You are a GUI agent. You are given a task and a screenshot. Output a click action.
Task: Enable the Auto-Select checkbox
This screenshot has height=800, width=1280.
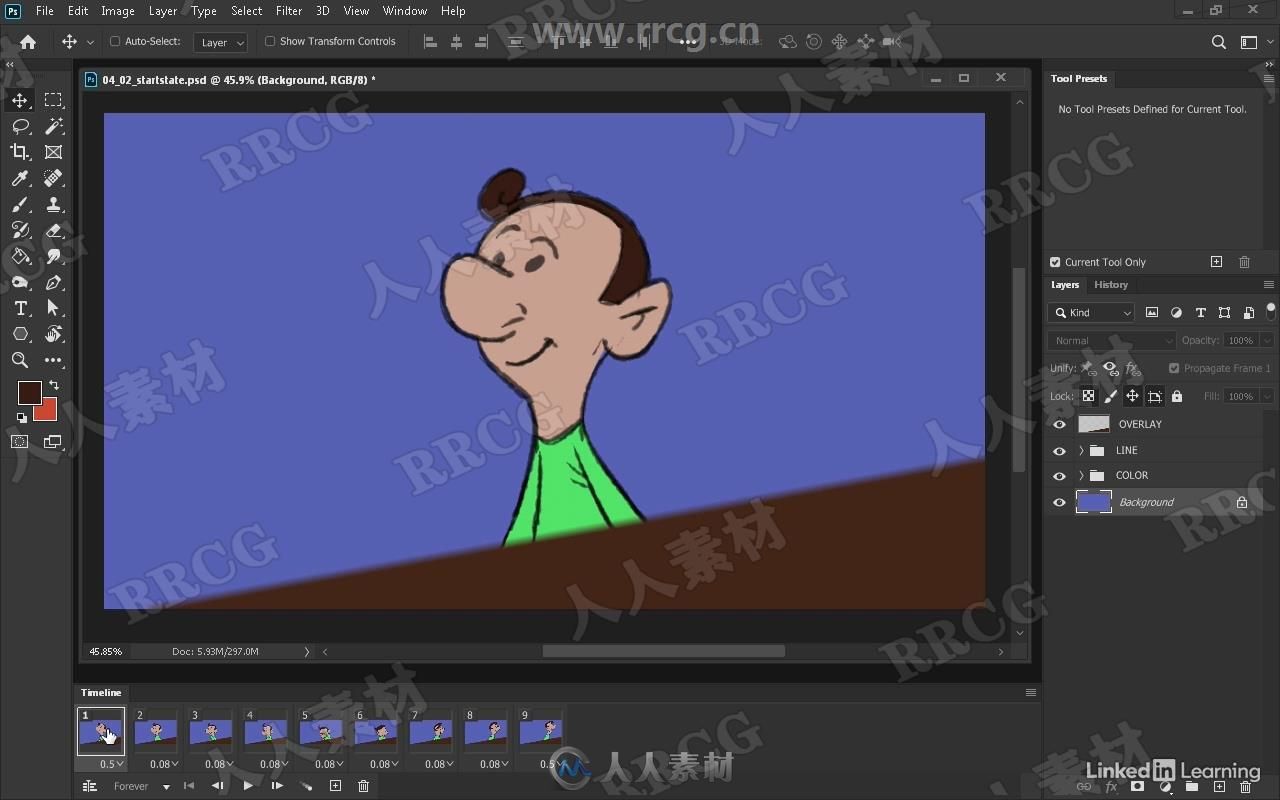click(115, 42)
